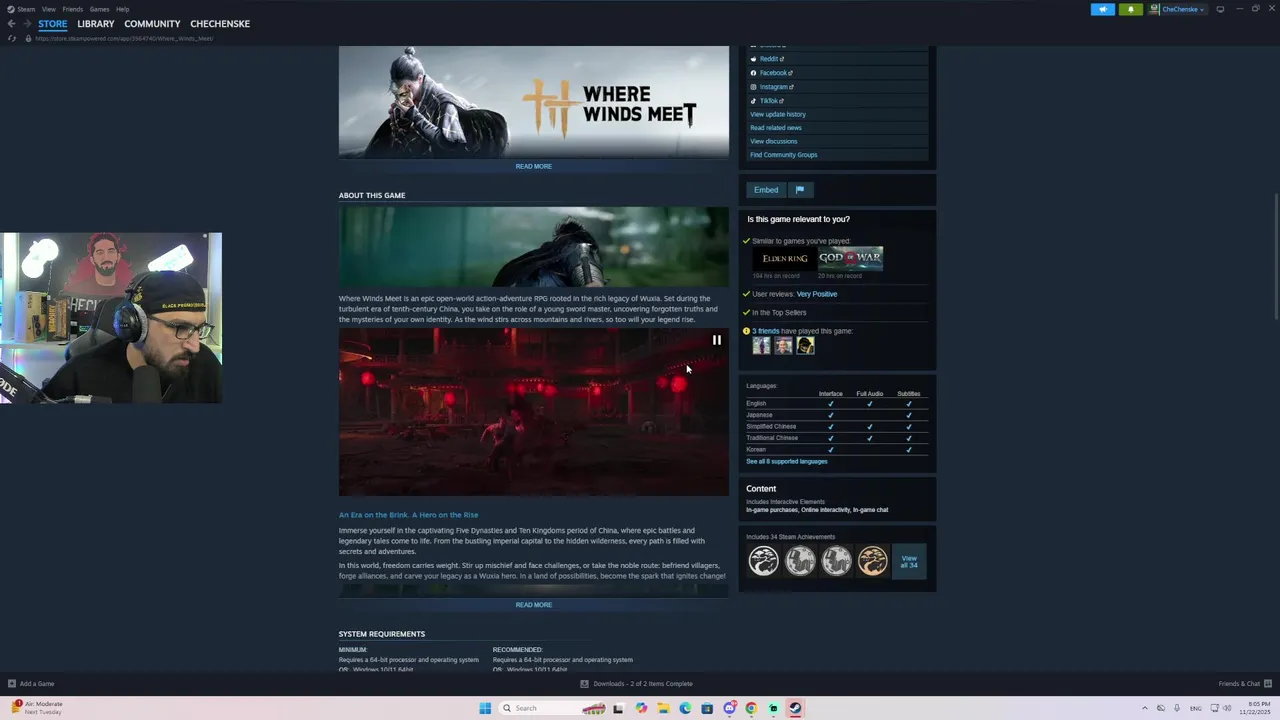Click the blue announcements megaphone button

[x=1103, y=9]
